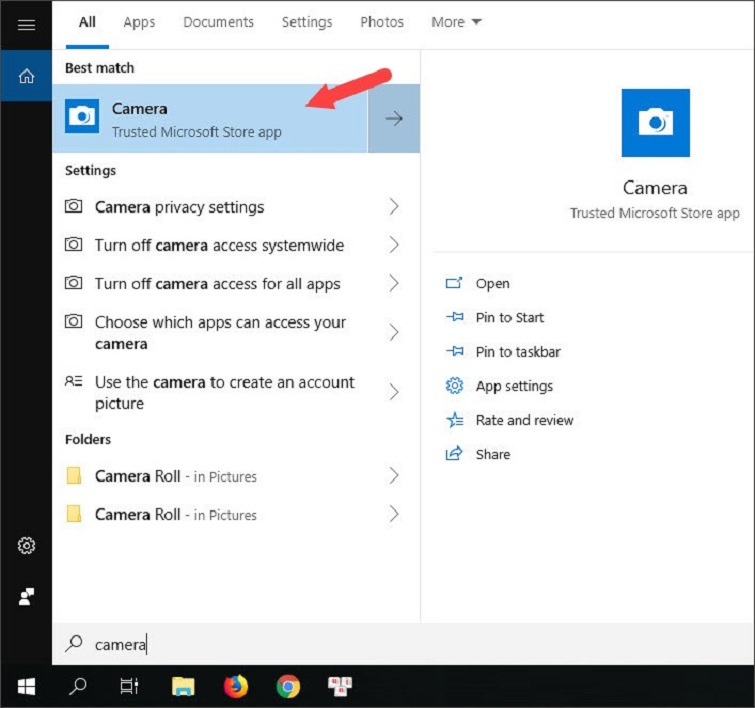Expand the Camera best match arrow
Viewport: 755px width, 708px height.
tap(394, 119)
